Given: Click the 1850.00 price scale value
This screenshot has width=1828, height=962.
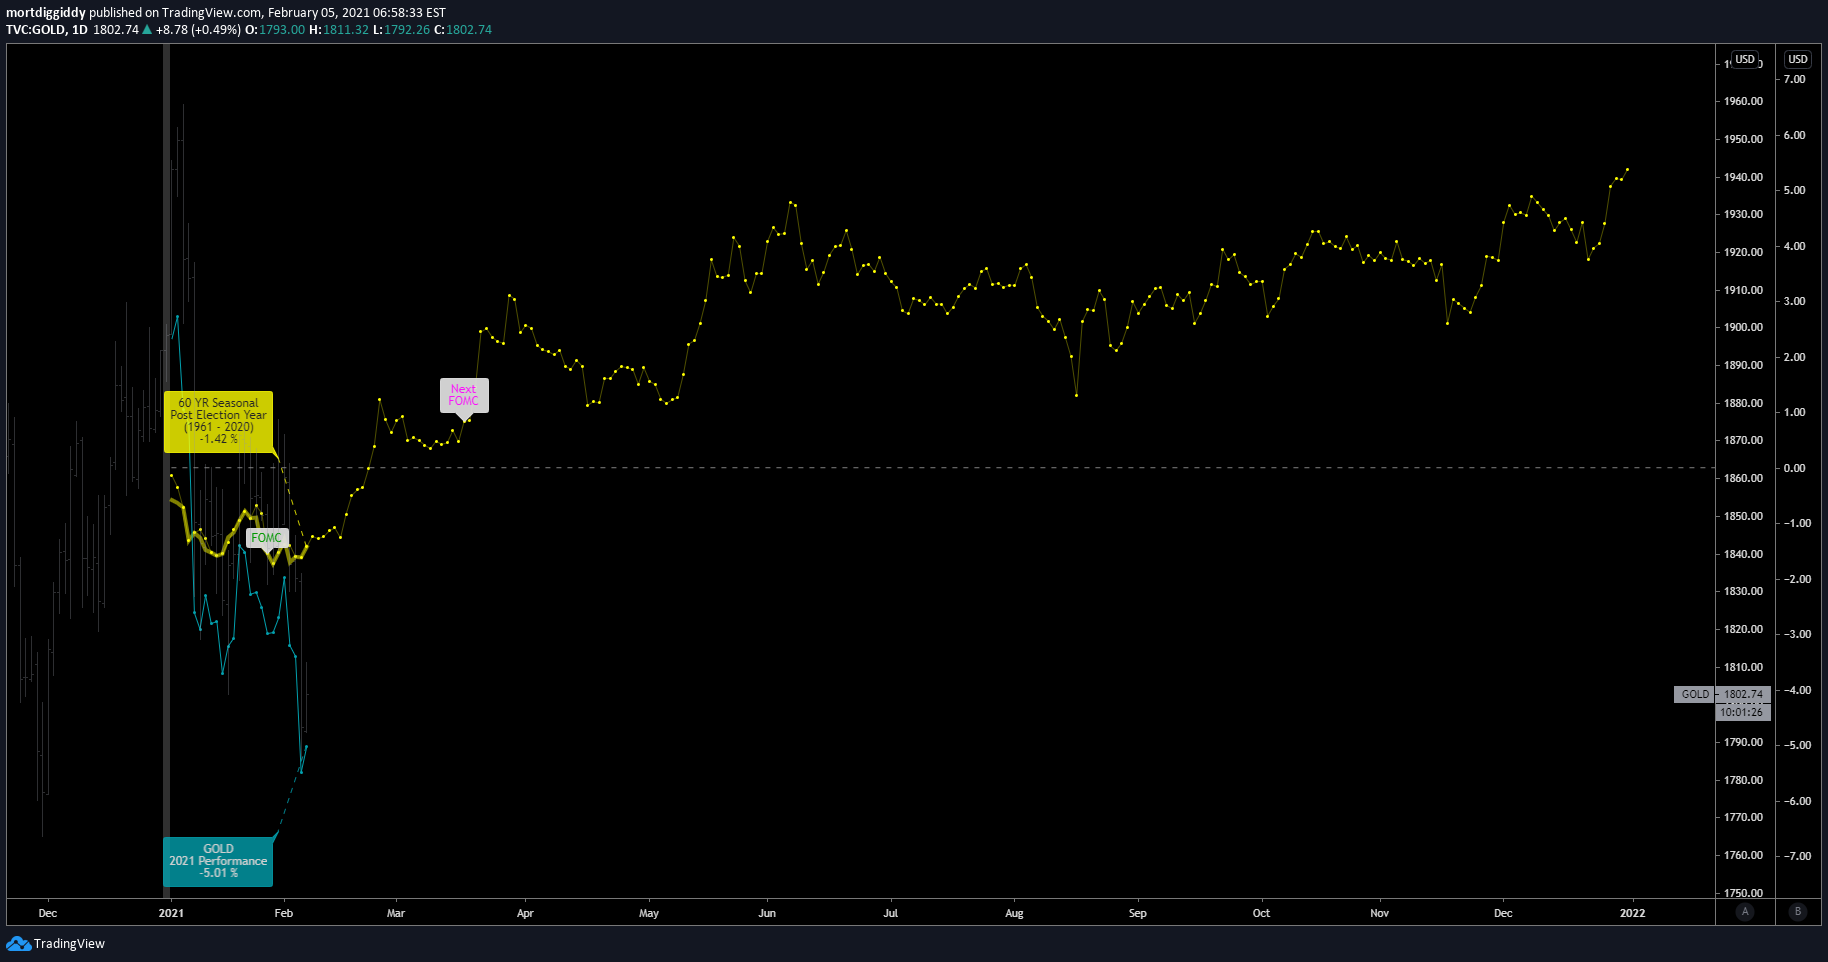Looking at the screenshot, I should tap(1743, 516).
